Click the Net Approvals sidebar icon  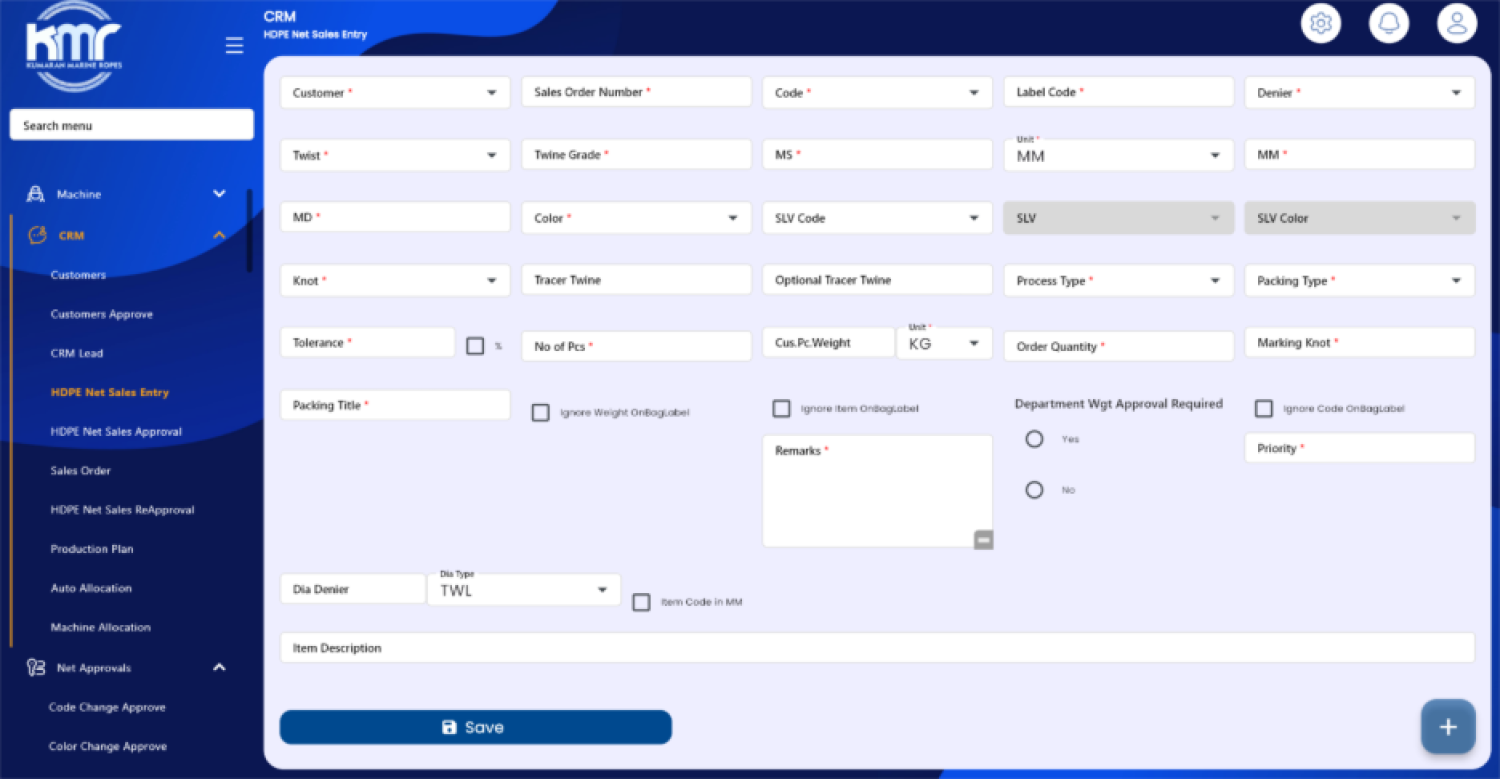[x=36, y=668]
